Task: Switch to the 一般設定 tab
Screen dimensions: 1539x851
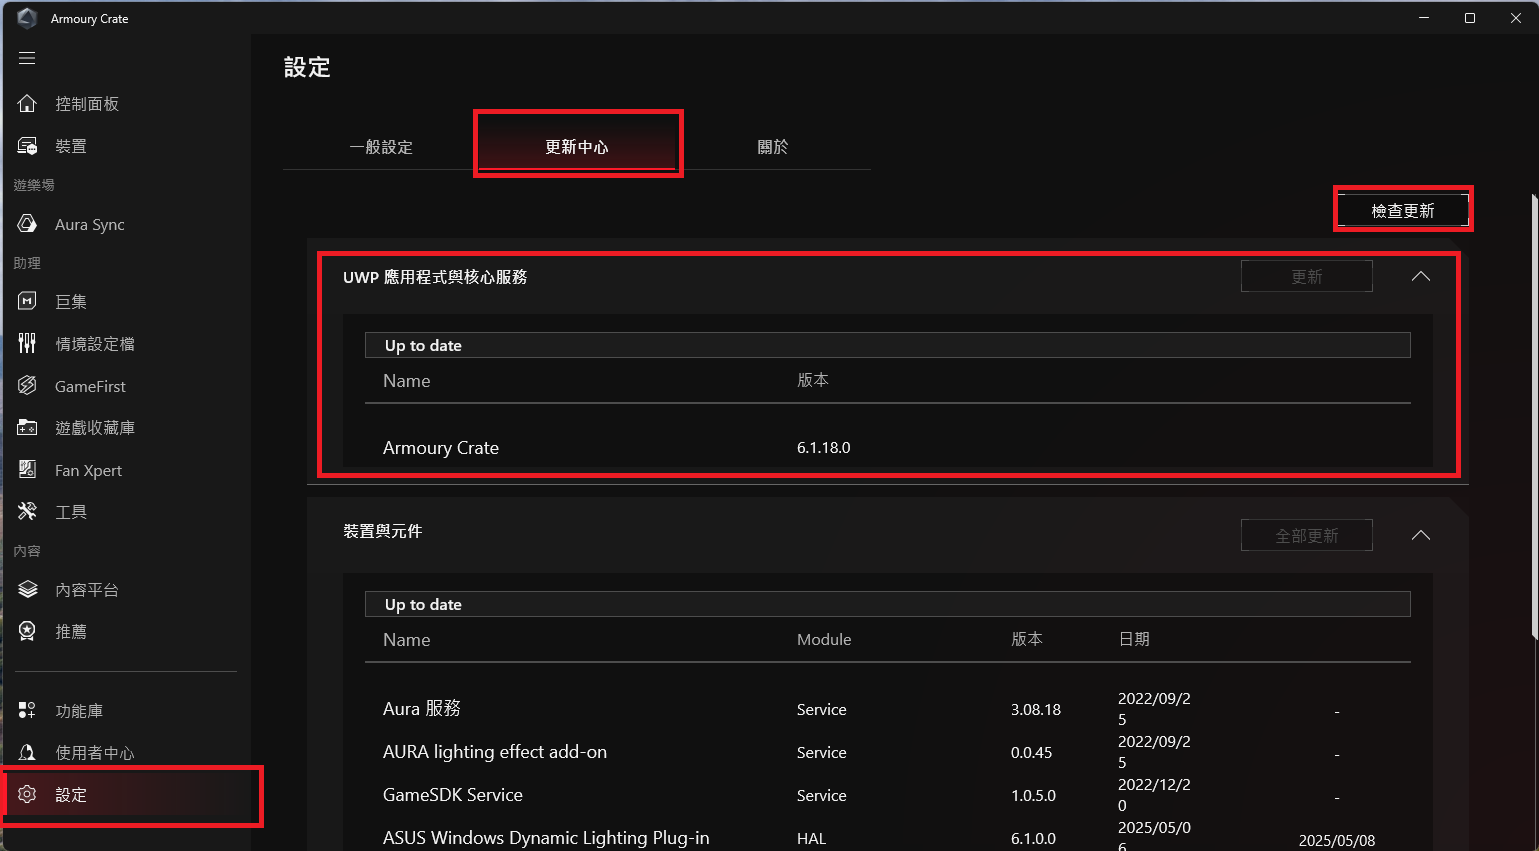Action: 381,147
